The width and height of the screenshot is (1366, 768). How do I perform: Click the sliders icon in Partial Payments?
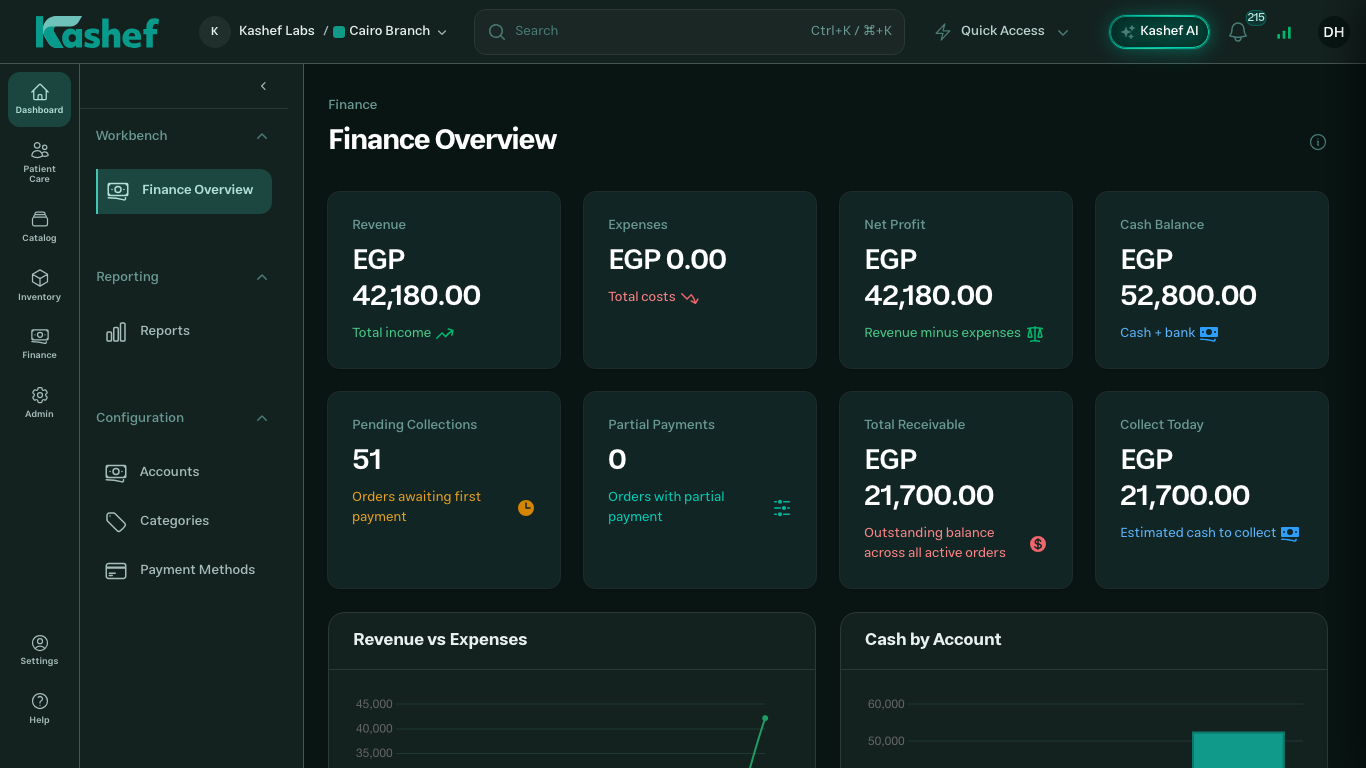(782, 508)
